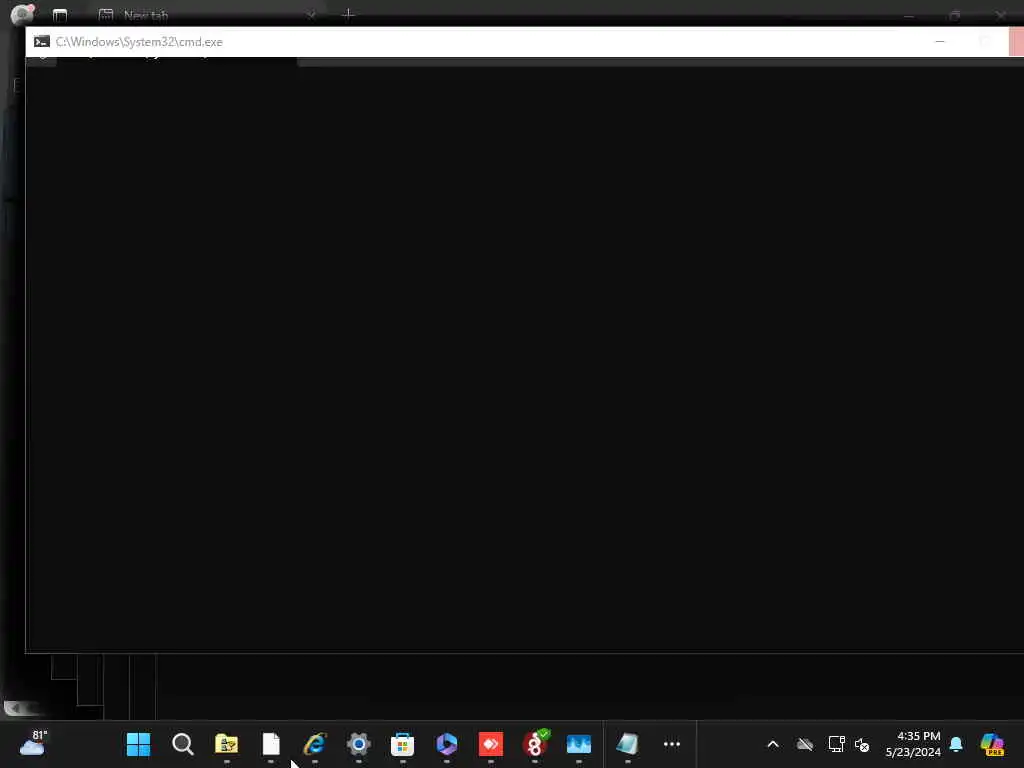Open the red icon with green checkmark
This screenshot has height=768, width=1024.
click(x=535, y=743)
